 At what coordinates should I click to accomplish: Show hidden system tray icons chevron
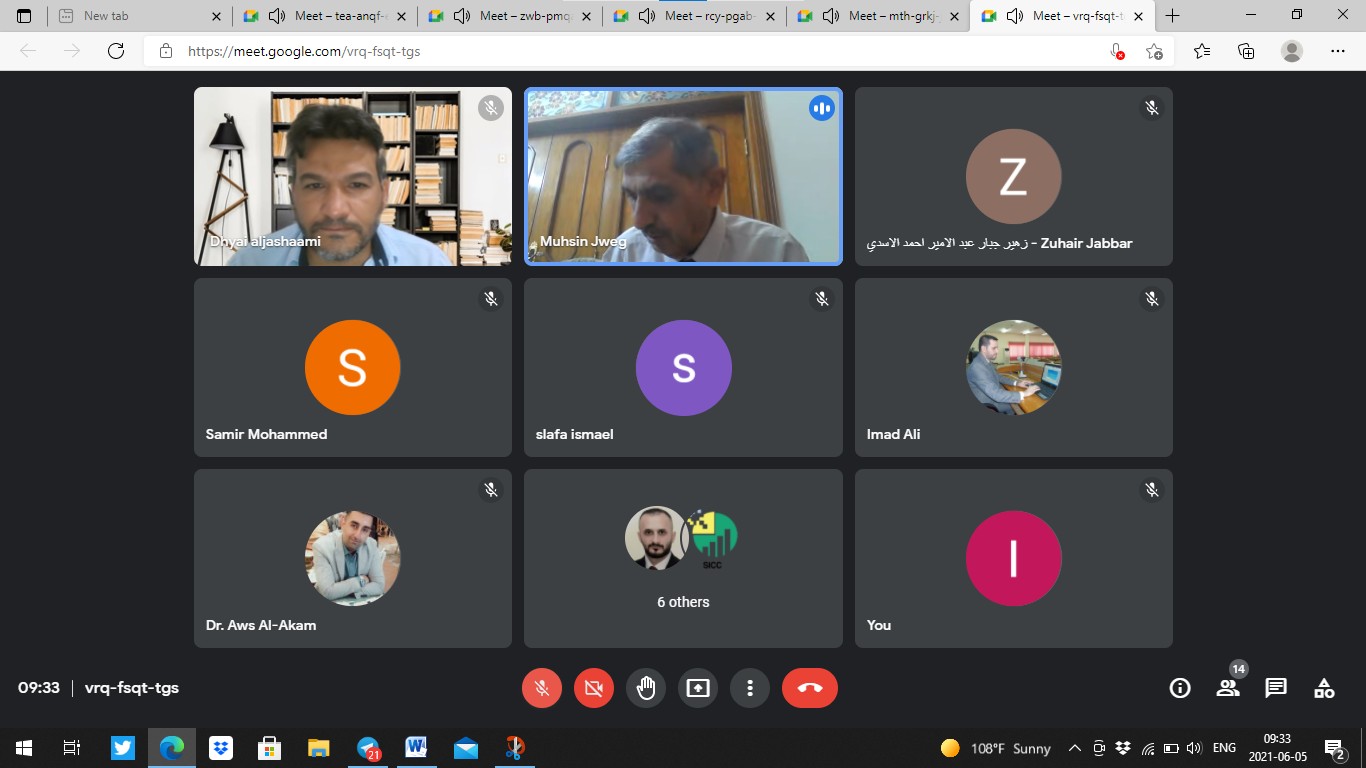tap(1075, 748)
